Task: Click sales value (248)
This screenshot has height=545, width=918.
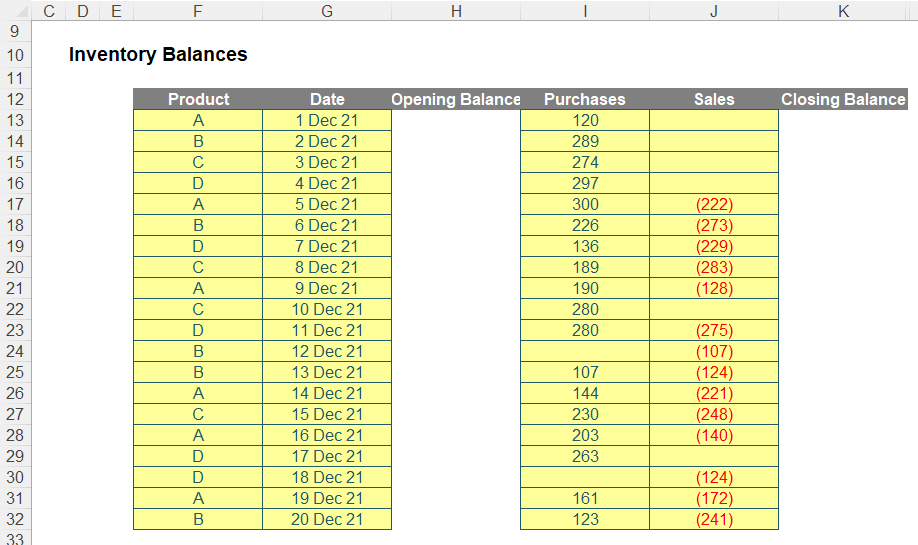Action: (714, 414)
